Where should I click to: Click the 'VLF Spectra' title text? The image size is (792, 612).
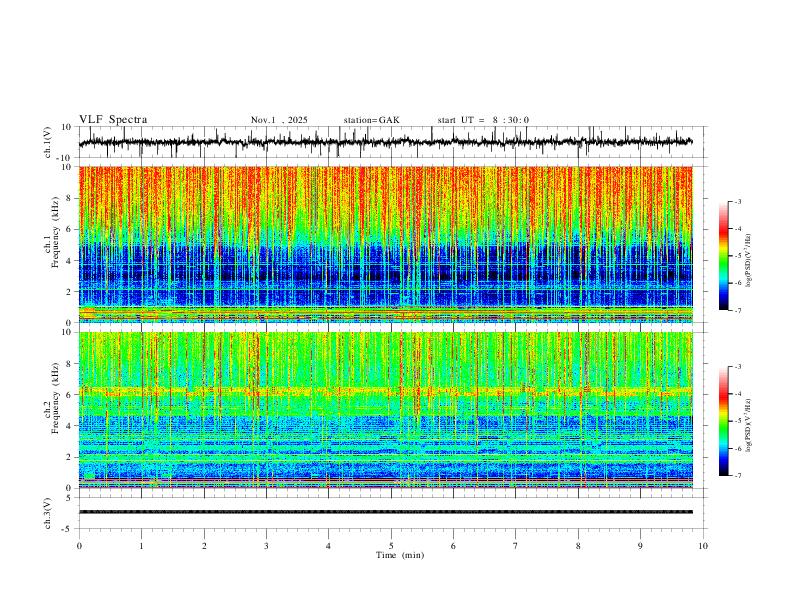pyautogui.click(x=113, y=120)
